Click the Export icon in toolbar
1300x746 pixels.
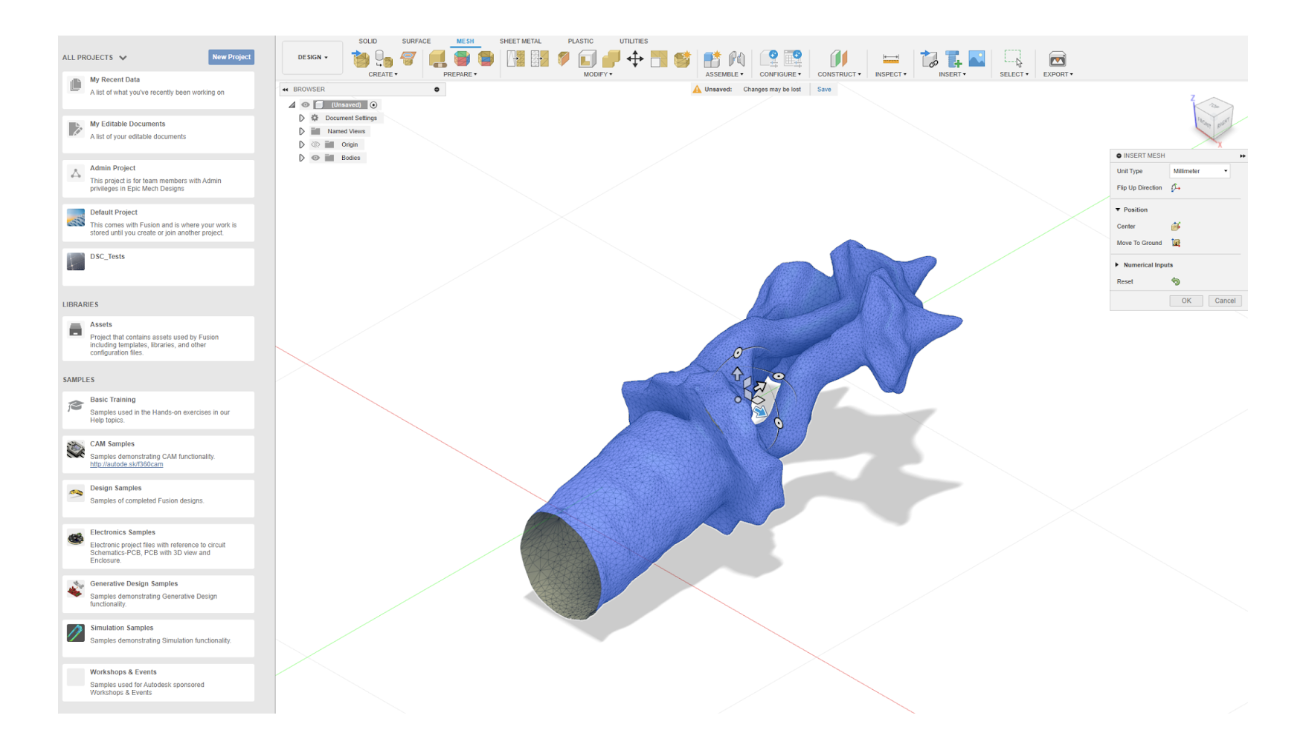click(x=1057, y=59)
